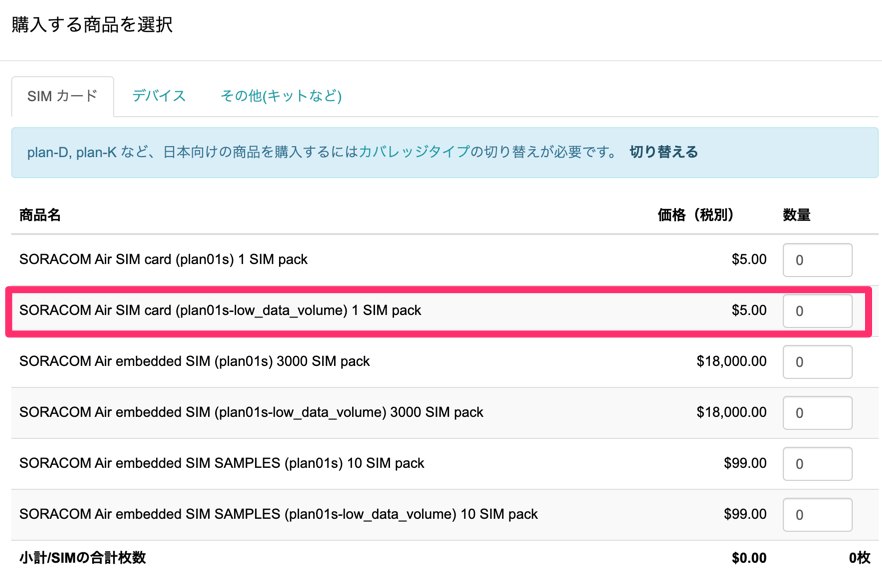882x573 pixels.
Task: Click quantity field for SAMPLES plan01s 10 SIM pack
Action: pyautogui.click(x=817, y=464)
